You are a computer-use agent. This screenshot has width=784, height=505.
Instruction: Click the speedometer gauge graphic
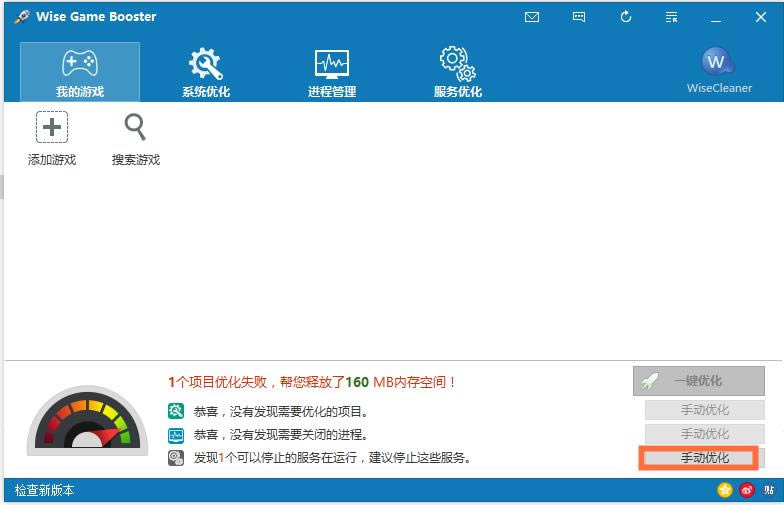[x=88, y=420]
